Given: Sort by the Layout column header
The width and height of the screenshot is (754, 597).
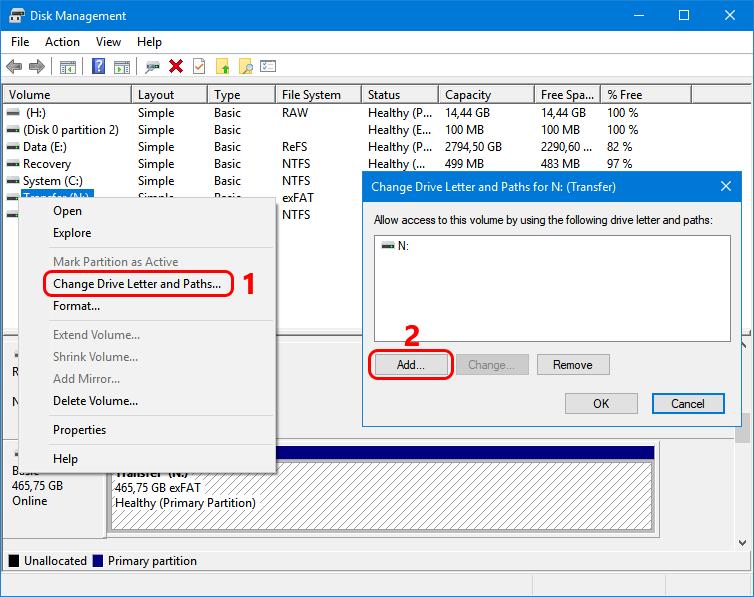Looking at the screenshot, I should tap(170, 95).
